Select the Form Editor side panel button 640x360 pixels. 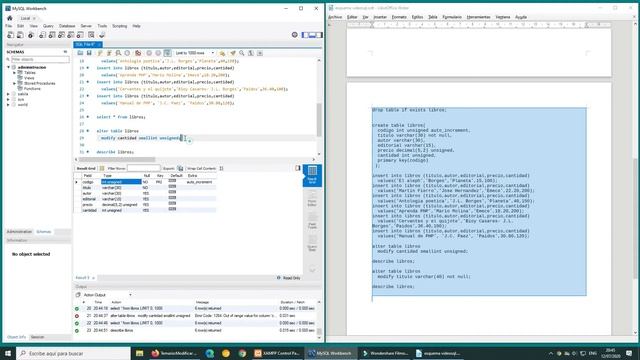pyautogui.click(x=312, y=198)
